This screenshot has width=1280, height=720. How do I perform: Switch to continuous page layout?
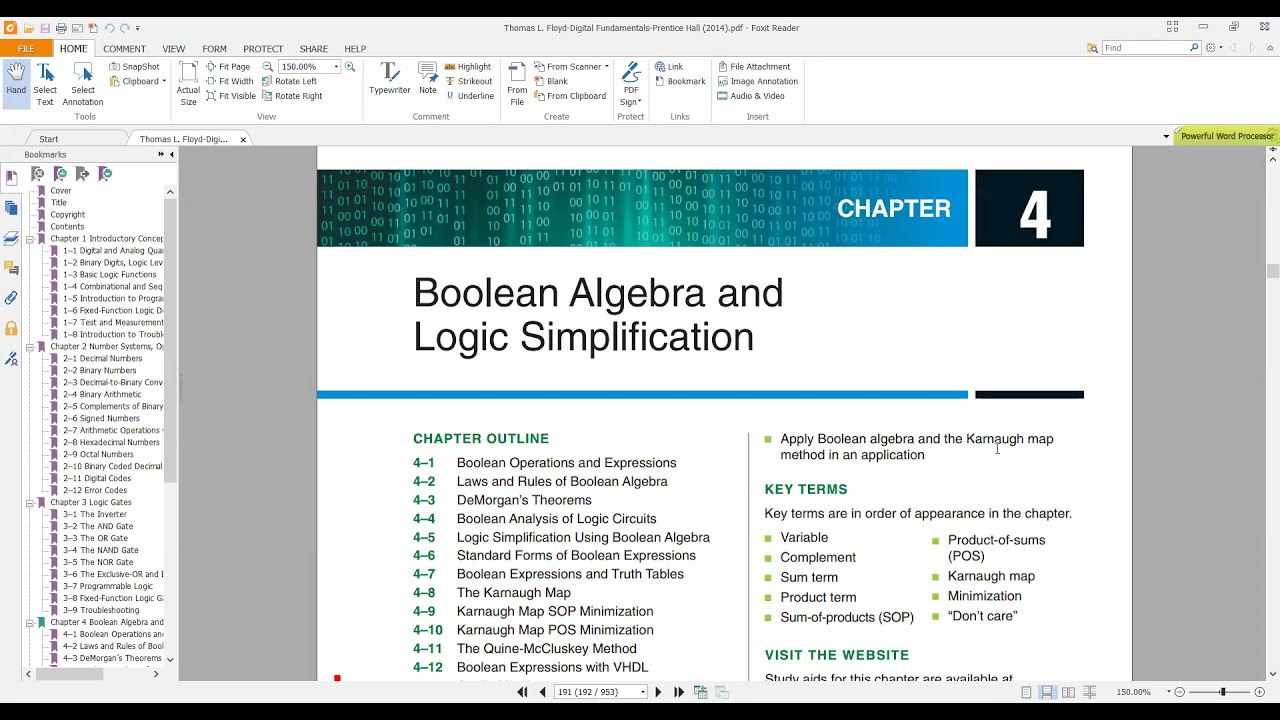point(1047,692)
